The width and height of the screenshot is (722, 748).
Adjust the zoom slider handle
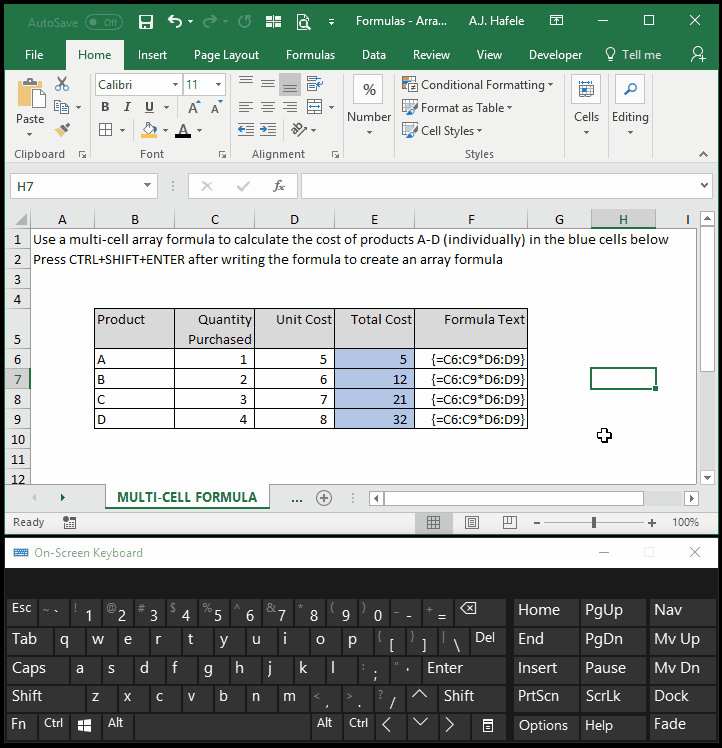(x=594, y=523)
